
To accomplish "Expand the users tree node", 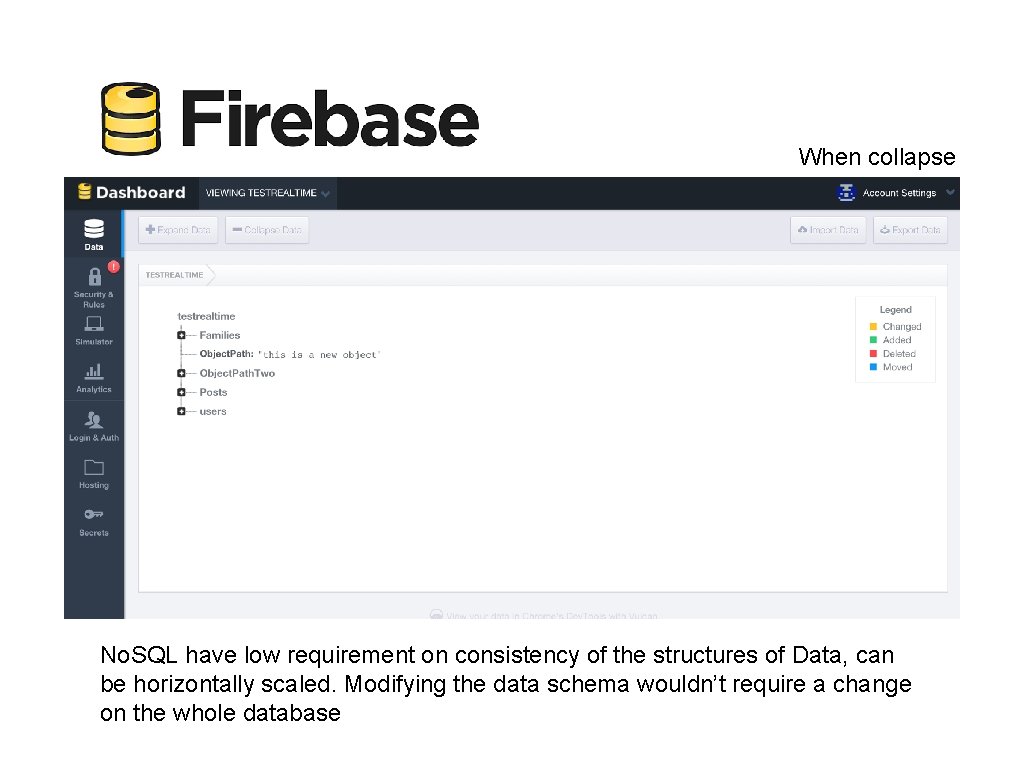I will click(181, 411).
